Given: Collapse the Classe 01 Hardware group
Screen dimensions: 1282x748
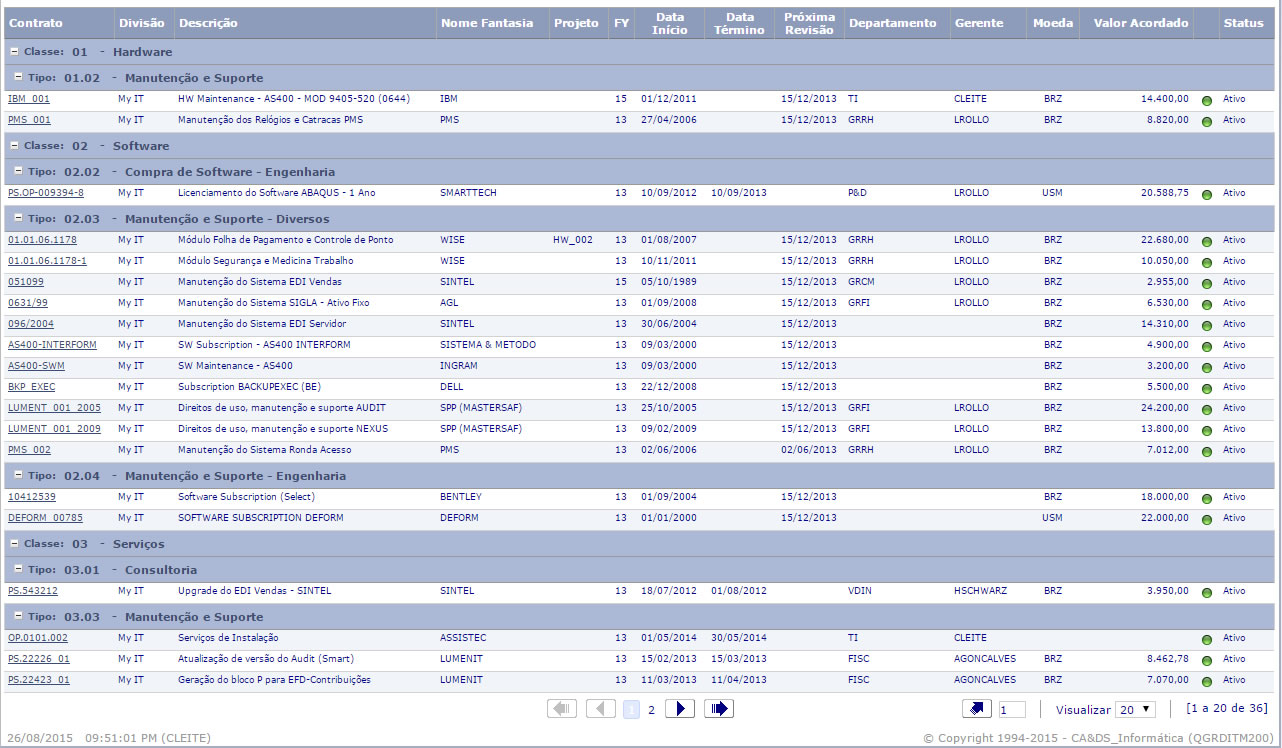Looking at the screenshot, I should pos(14,52).
